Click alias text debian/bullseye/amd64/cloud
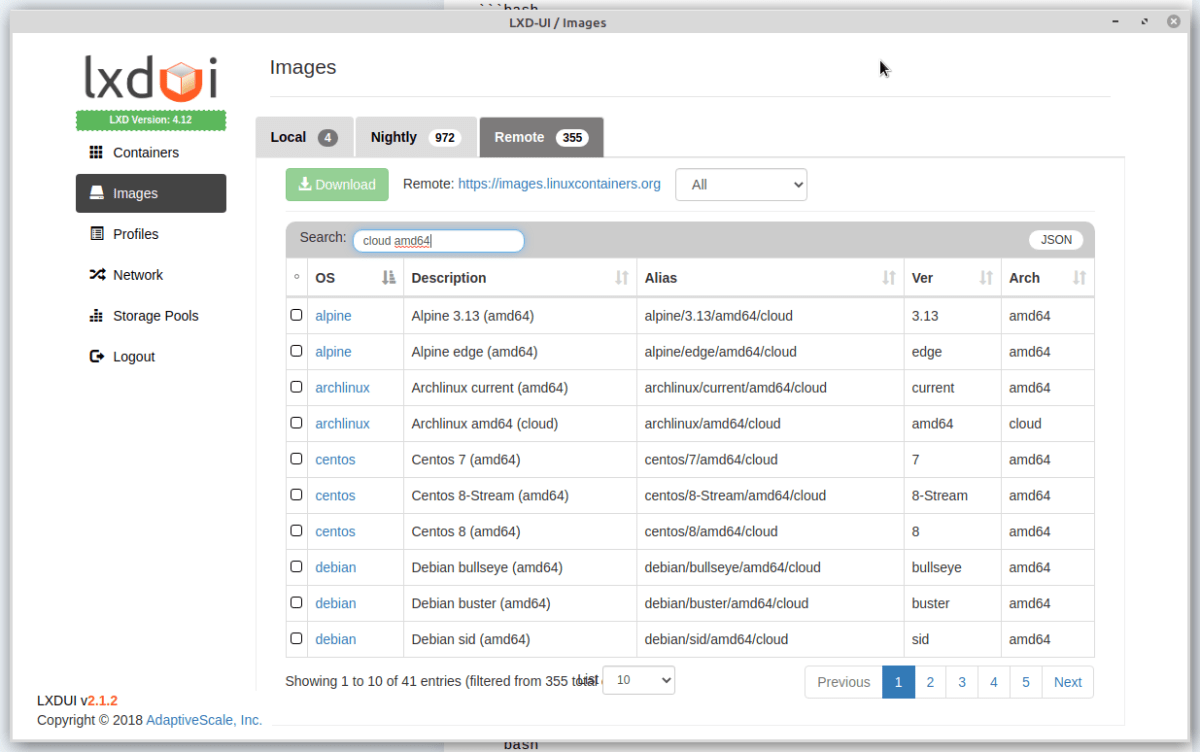1200x752 pixels. pyautogui.click(x=732, y=567)
